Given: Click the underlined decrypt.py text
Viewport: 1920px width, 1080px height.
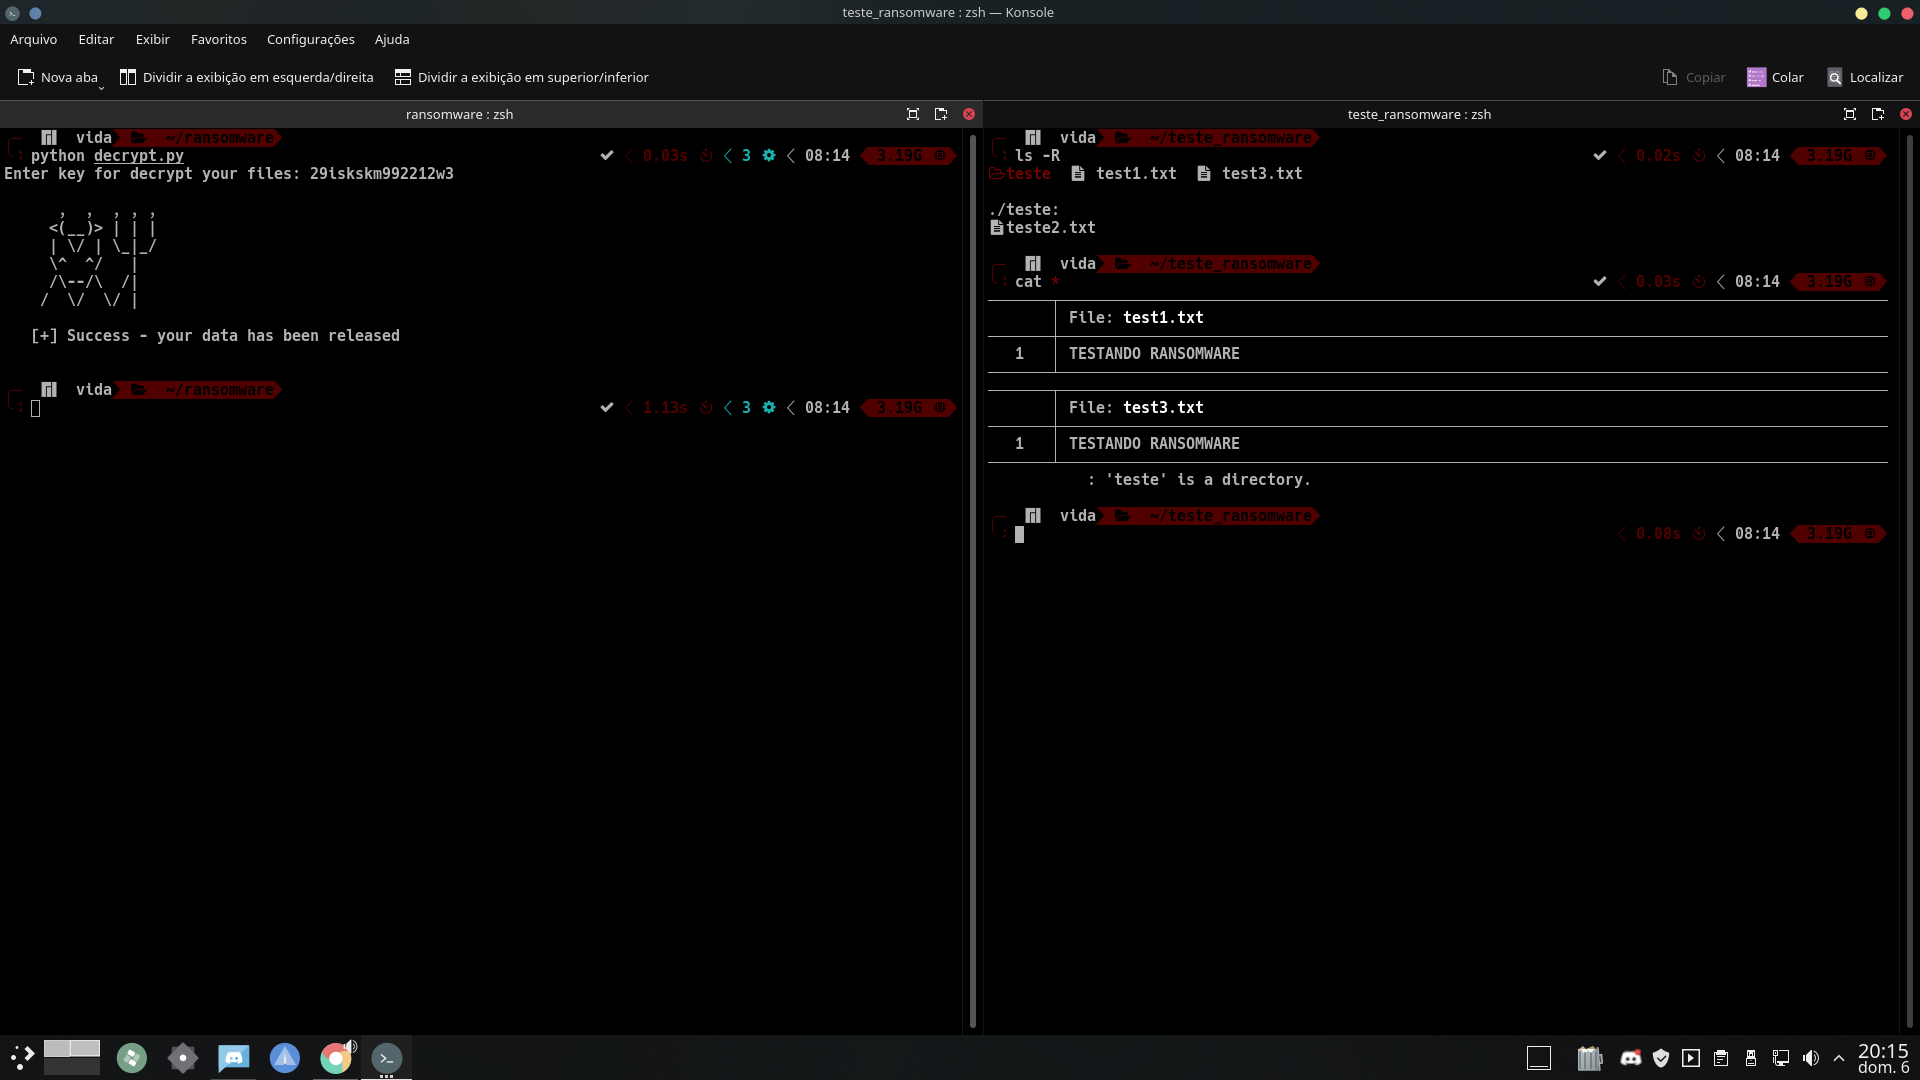Looking at the screenshot, I should 138,156.
